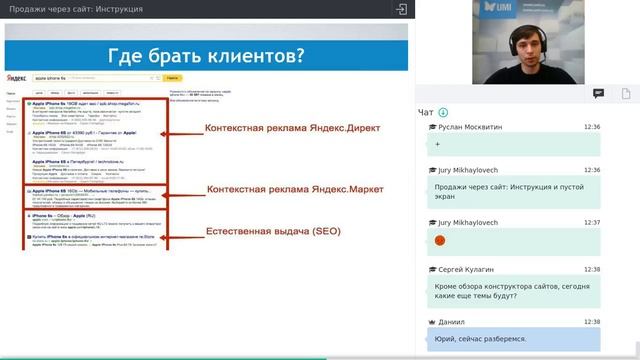This screenshot has height=360, width=640.
Task: Click label 'Естественная выдача (SEO)'
Action: pos(273,231)
